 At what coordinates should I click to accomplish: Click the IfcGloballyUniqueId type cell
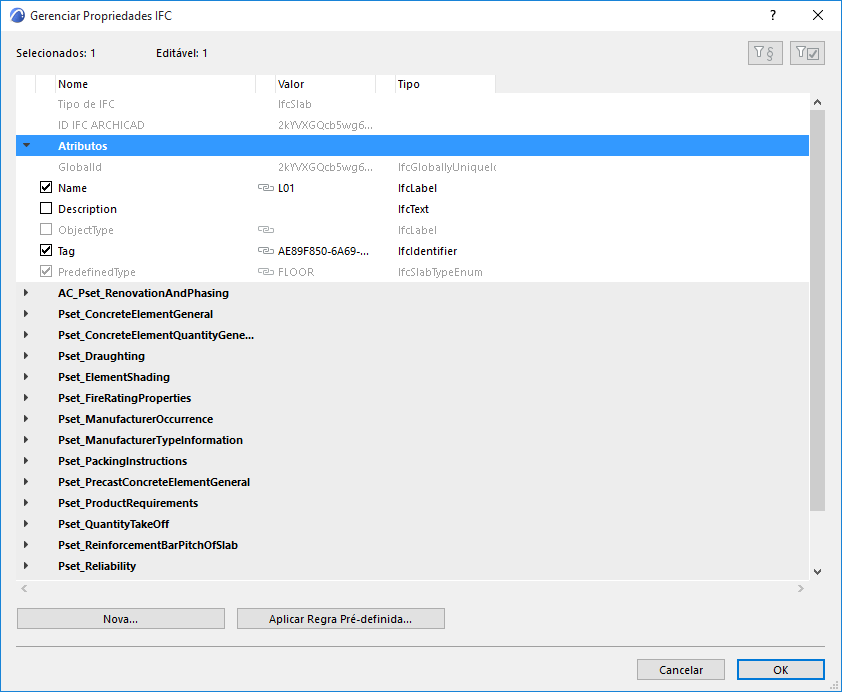pyautogui.click(x=447, y=167)
